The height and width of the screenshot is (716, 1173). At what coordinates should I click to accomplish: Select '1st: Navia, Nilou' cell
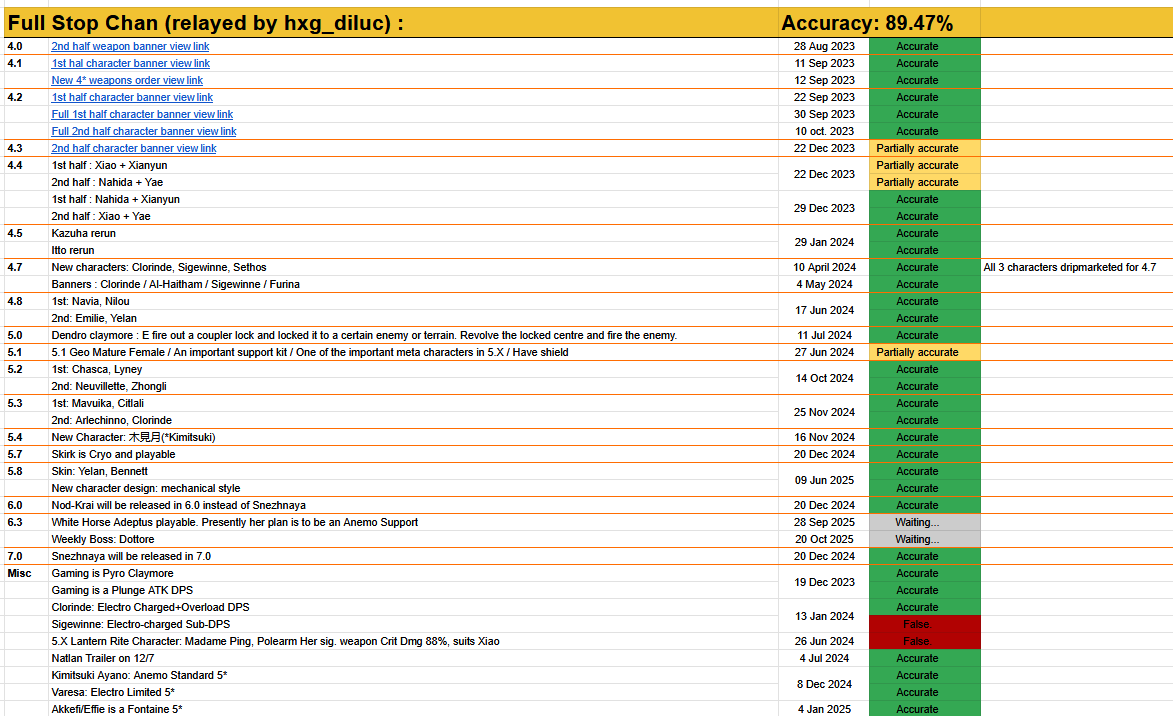click(413, 302)
